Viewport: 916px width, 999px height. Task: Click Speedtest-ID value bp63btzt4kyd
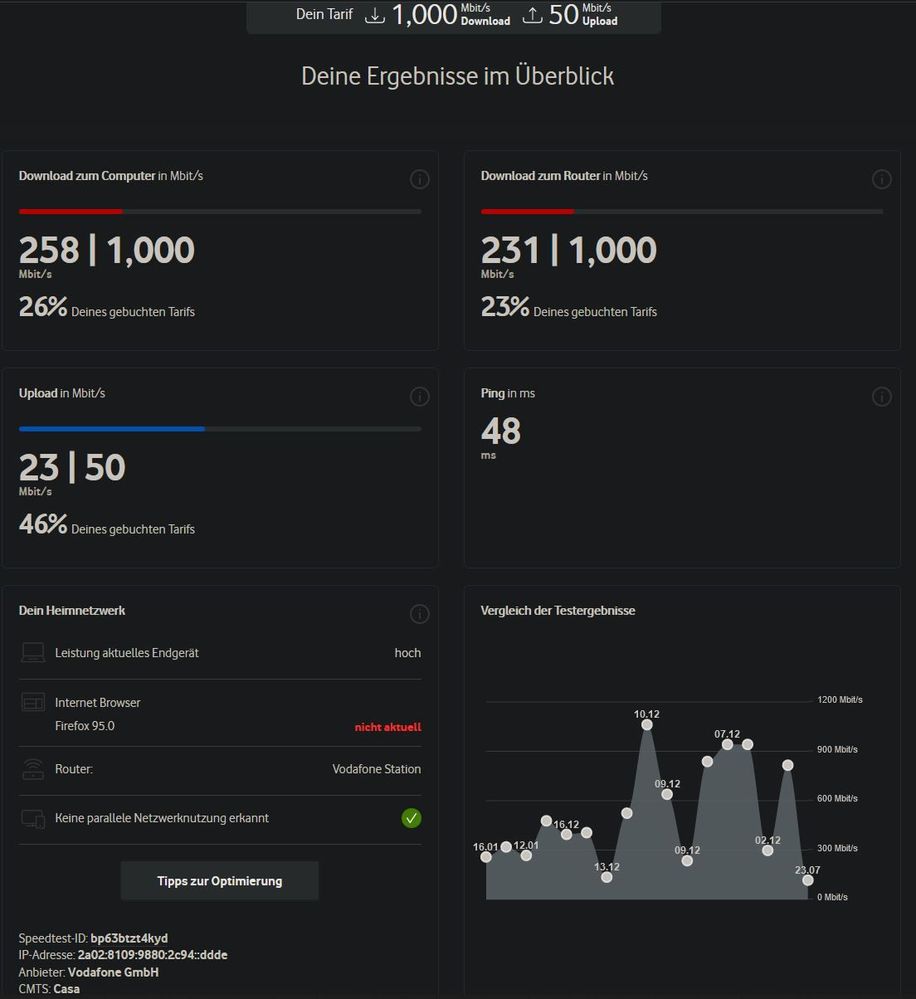click(x=129, y=938)
